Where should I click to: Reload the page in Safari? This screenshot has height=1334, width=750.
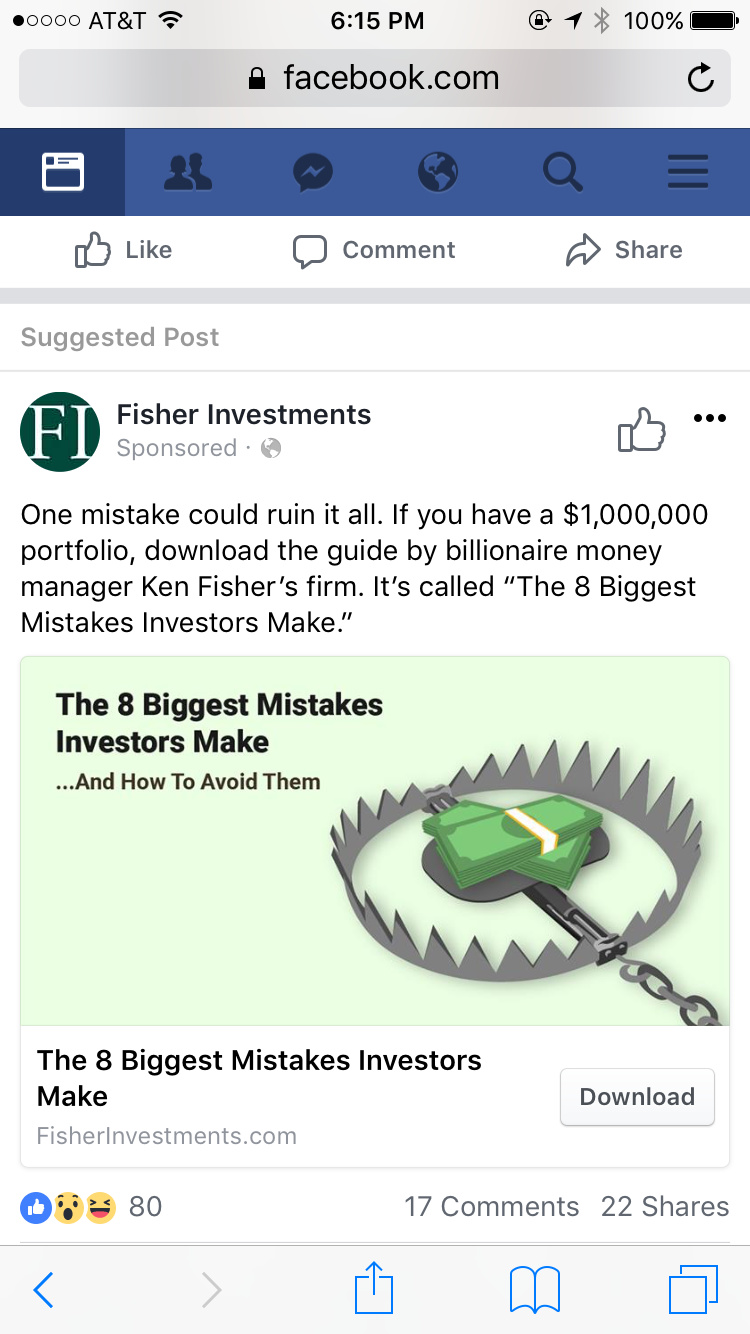(x=701, y=78)
